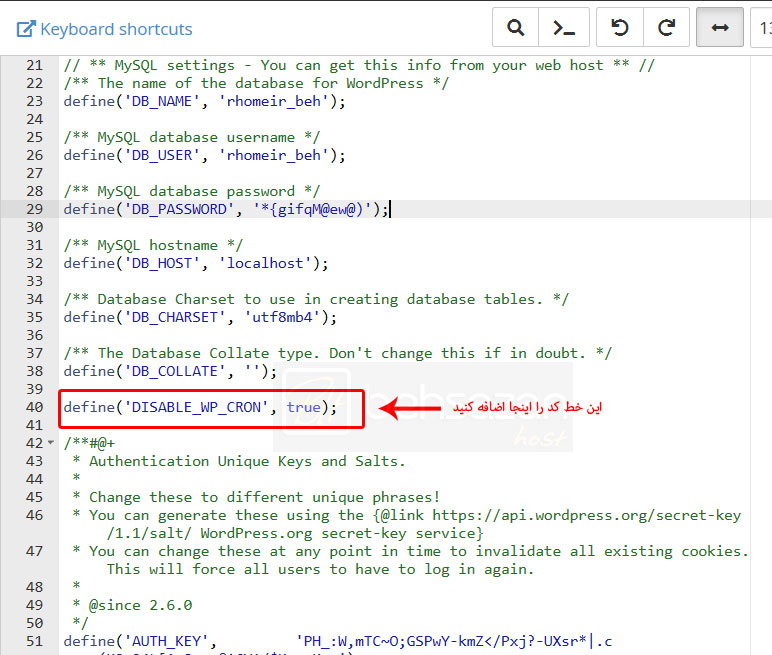Image resolution: width=772 pixels, height=655 pixels.
Task: Click the 'Database Charset to use' comment
Action: (316, 299)
